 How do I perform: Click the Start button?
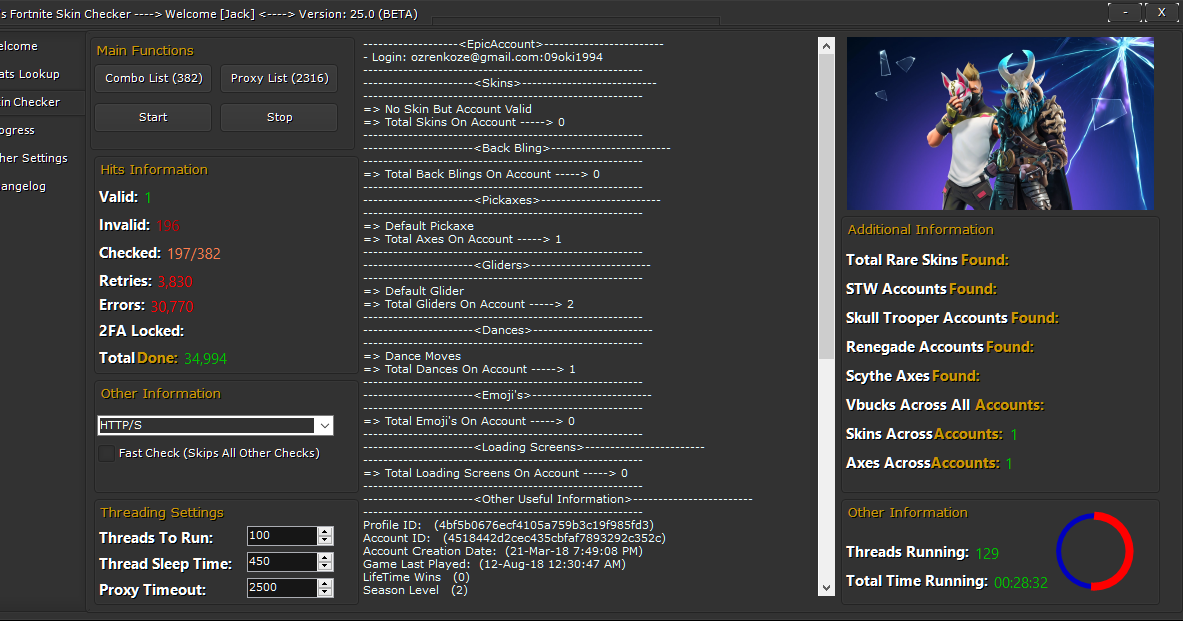(153, 118)
